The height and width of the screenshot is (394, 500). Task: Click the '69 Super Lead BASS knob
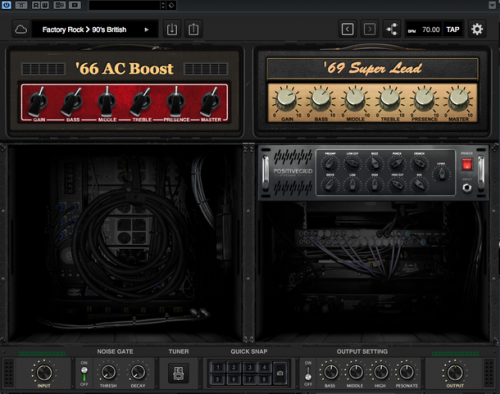click(x=321, y=99)
